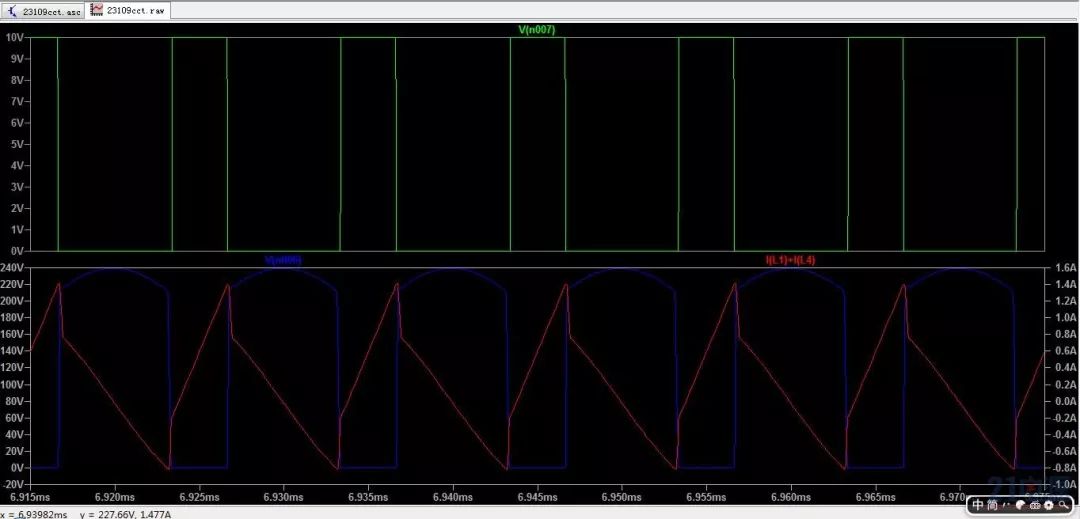
Task: Click the red I(L1)+I(L4) trace label
Action: point(791,260)
